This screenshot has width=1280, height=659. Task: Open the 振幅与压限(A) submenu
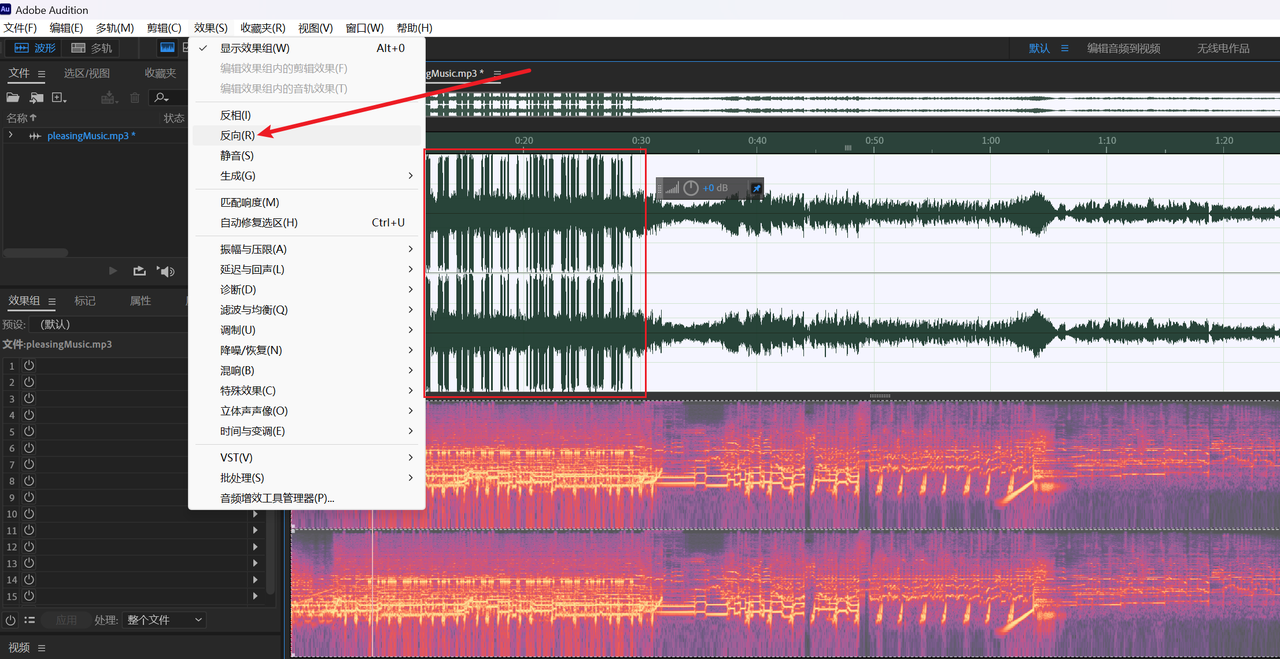coord(253,249)
